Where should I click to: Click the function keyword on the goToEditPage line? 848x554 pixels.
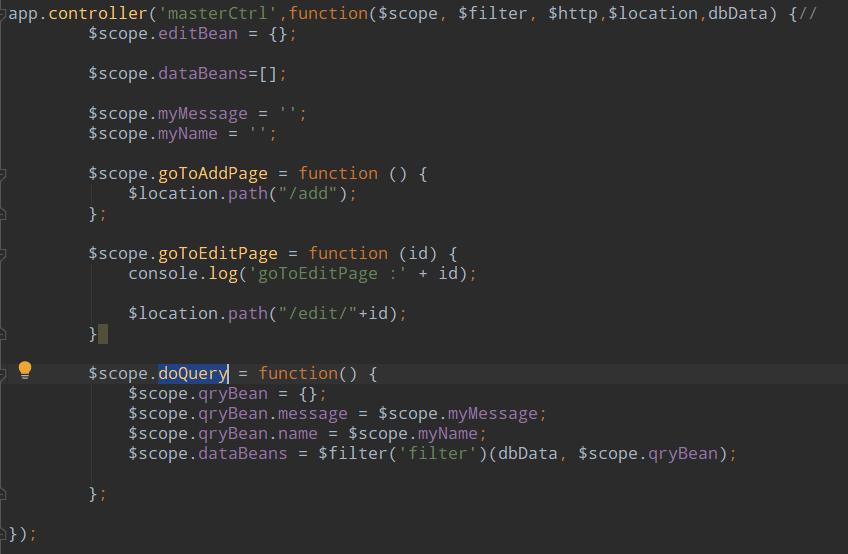tap(348, 254)
